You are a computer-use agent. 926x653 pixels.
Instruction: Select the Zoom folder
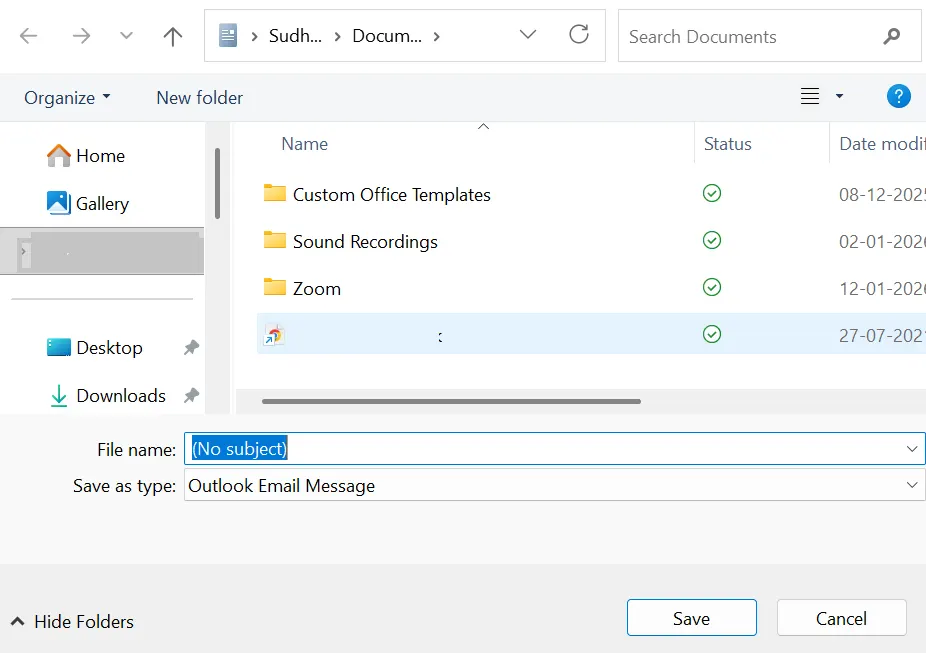(316, 289)
